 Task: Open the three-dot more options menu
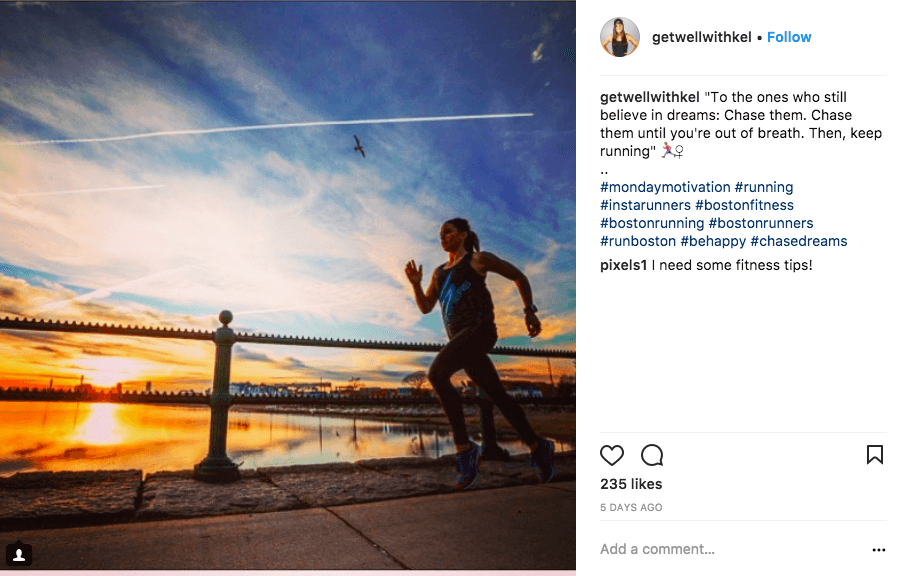point(879,549)
